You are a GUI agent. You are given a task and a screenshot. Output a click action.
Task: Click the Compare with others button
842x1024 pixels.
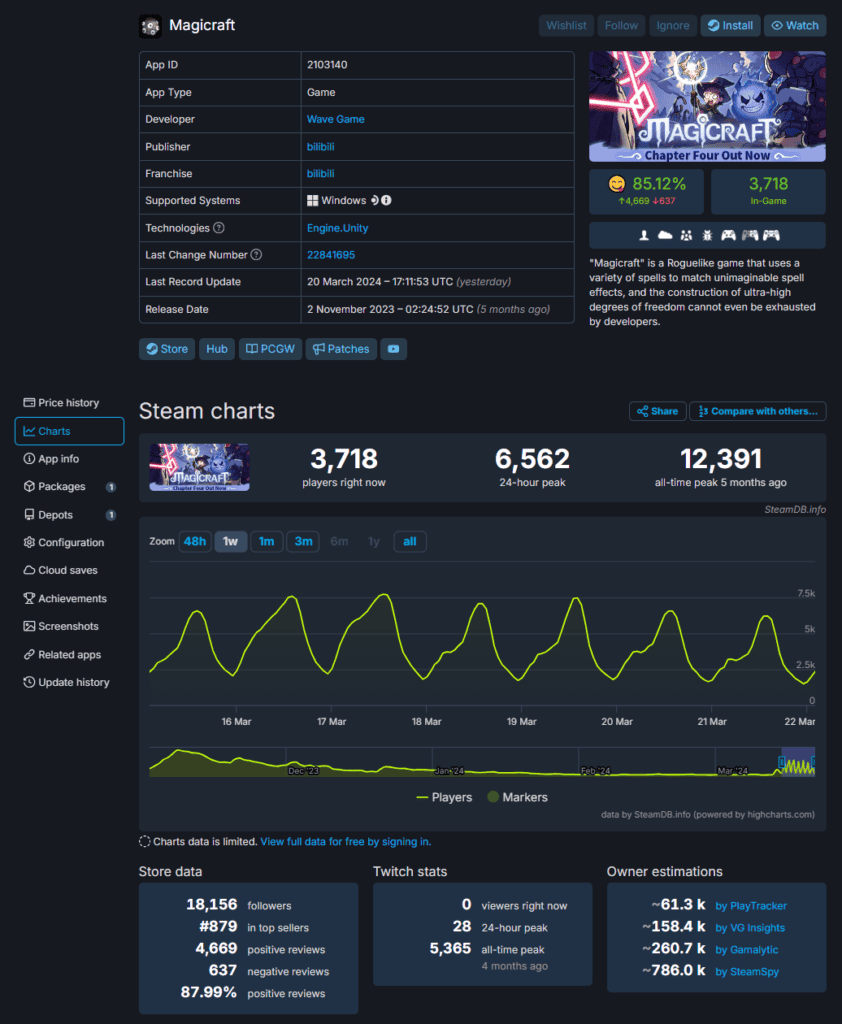757,411
